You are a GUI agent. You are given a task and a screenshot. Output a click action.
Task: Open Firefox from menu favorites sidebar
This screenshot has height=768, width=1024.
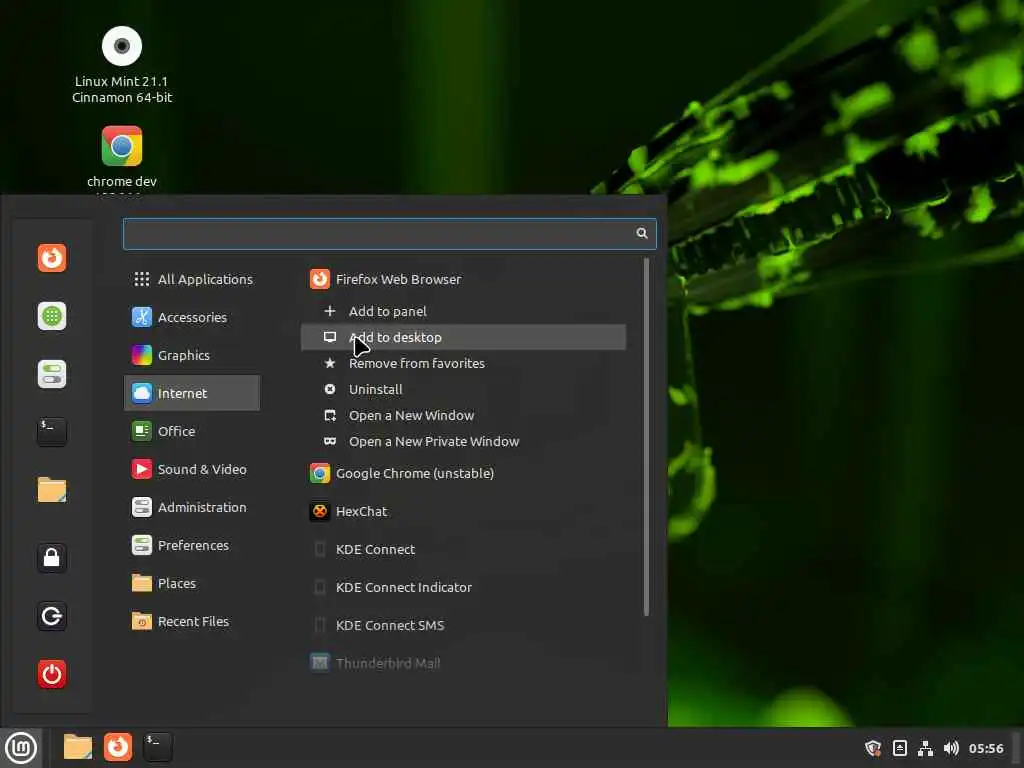tap(52, 257)
